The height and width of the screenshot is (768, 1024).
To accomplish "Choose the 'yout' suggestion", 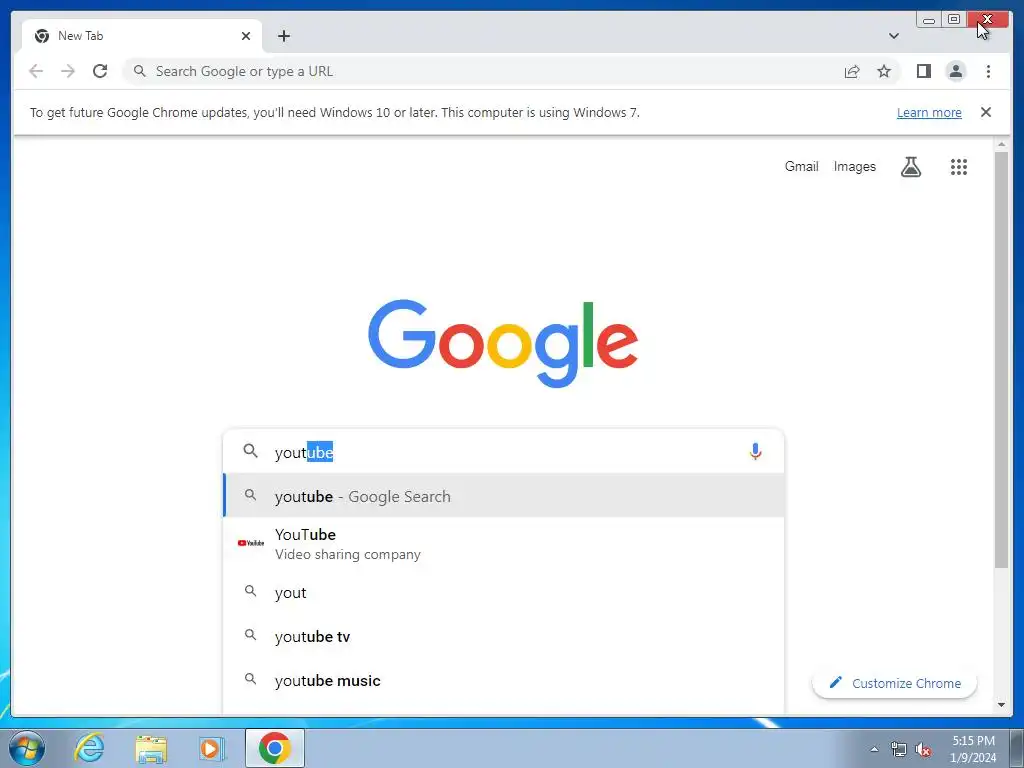I will pyautogui.click(x=504, y=592).
